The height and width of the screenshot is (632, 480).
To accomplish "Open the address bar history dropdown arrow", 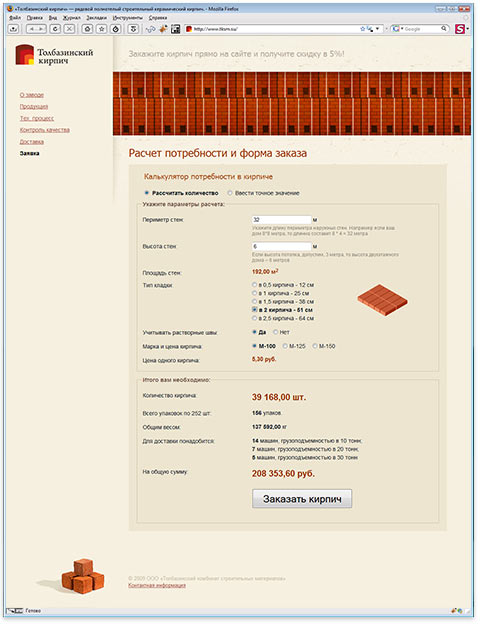I will (x=377, y=29).
